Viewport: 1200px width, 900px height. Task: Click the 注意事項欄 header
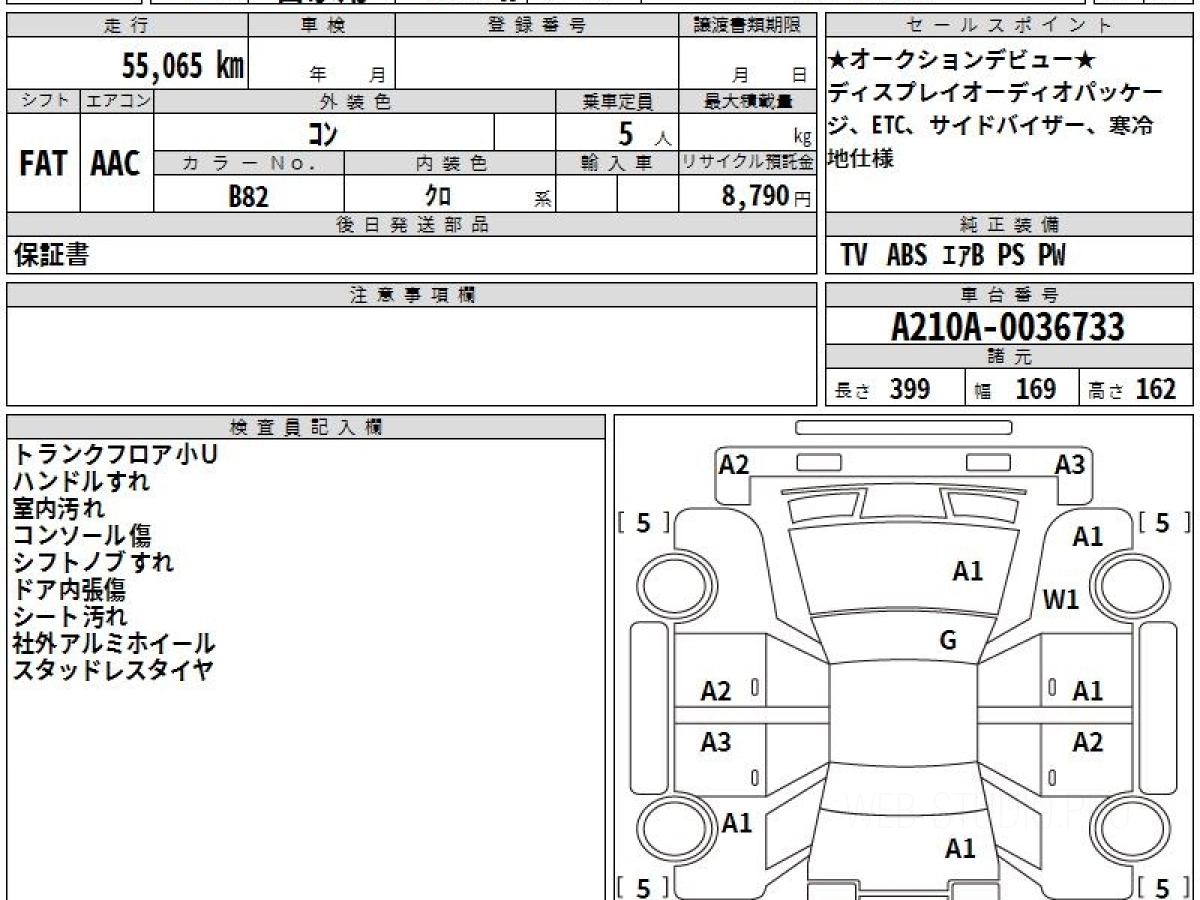click(411, 295)
